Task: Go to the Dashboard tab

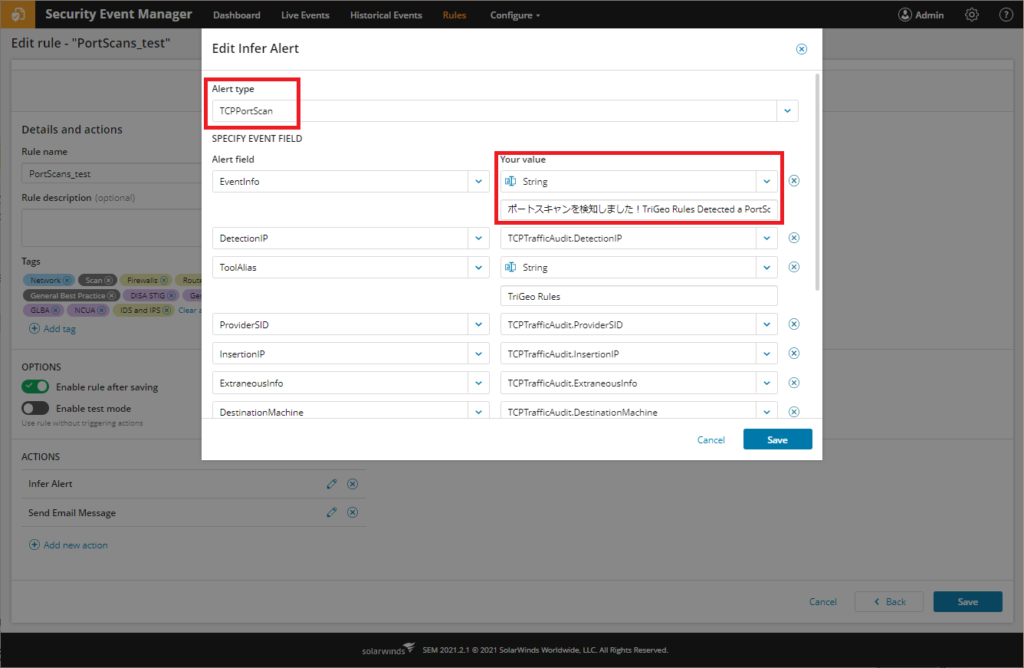Action: click(236, 15)
